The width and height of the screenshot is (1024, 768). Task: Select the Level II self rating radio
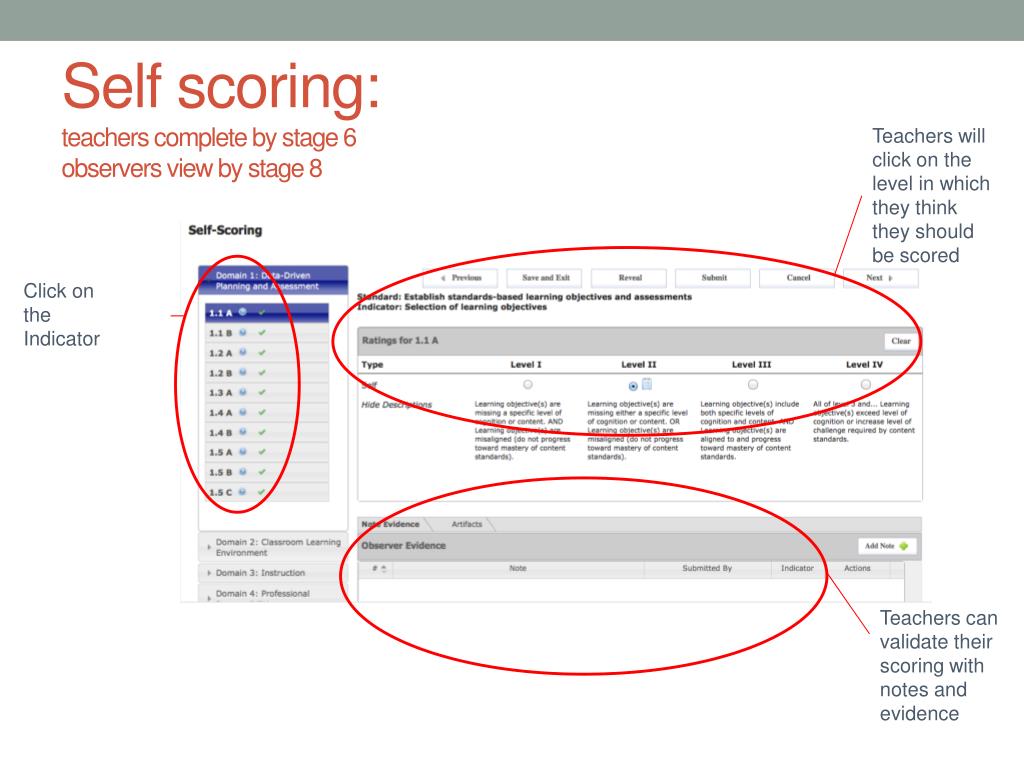pos(633,386)
